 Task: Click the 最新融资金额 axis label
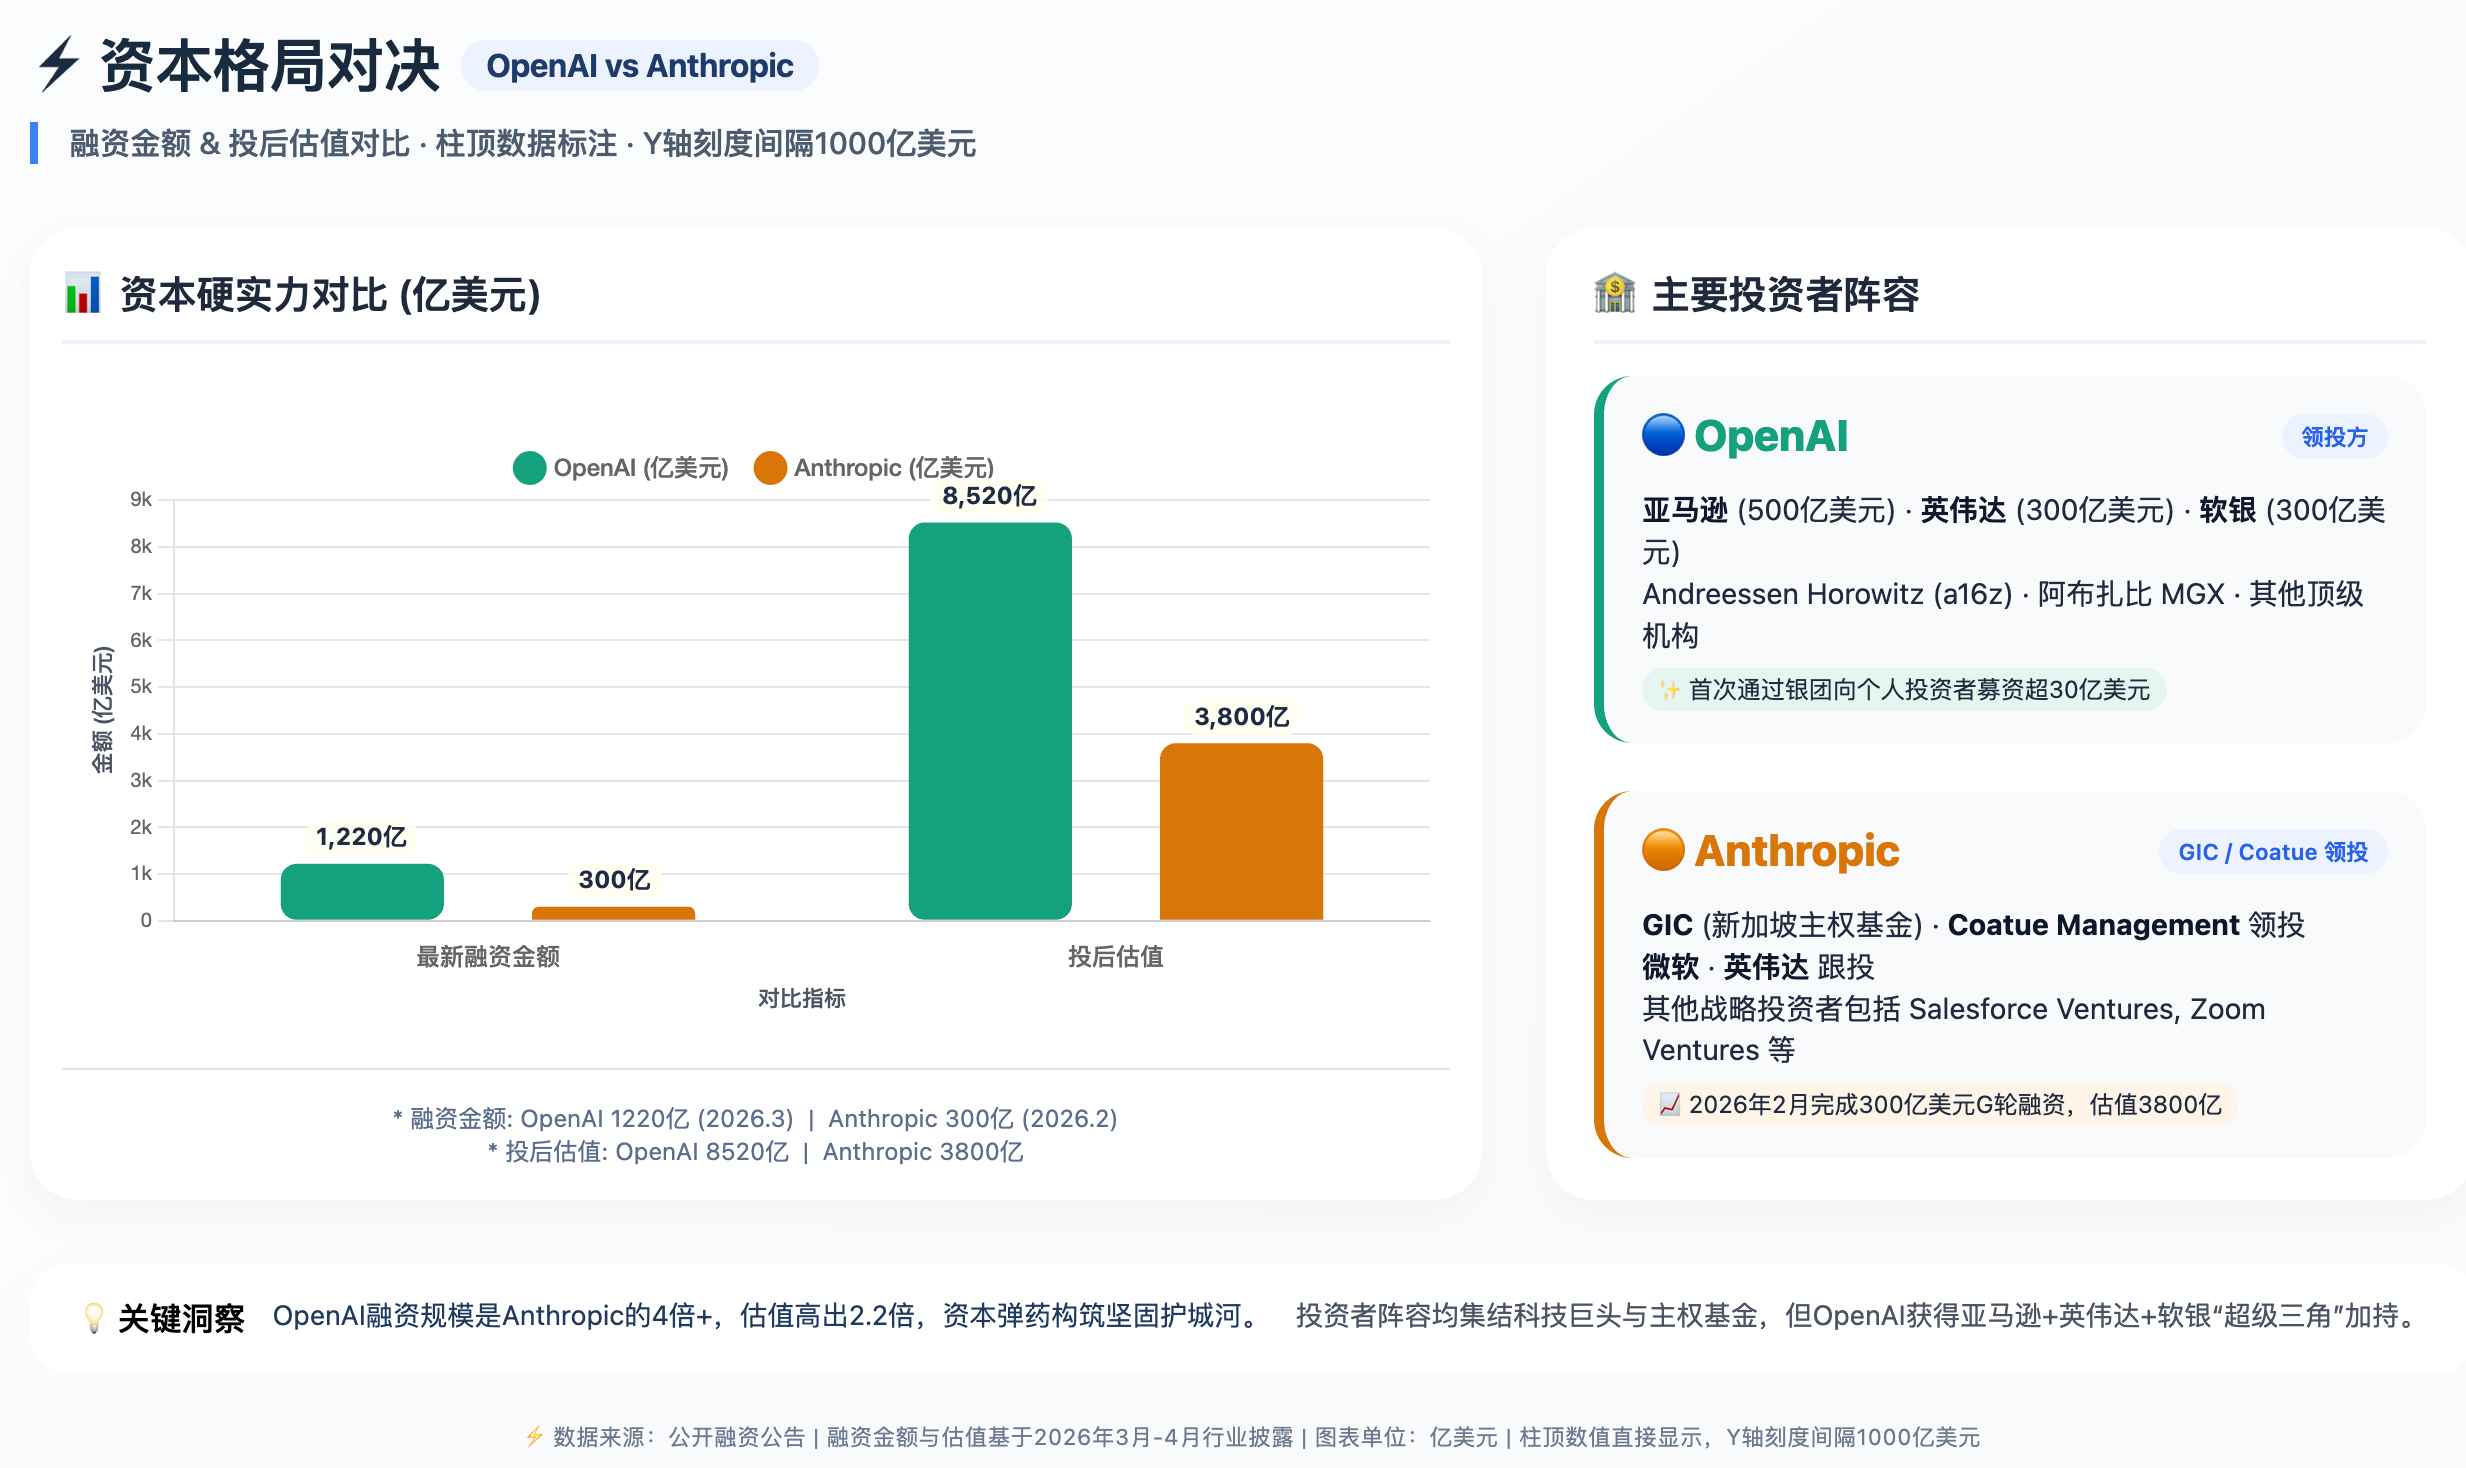pos(488,957)
